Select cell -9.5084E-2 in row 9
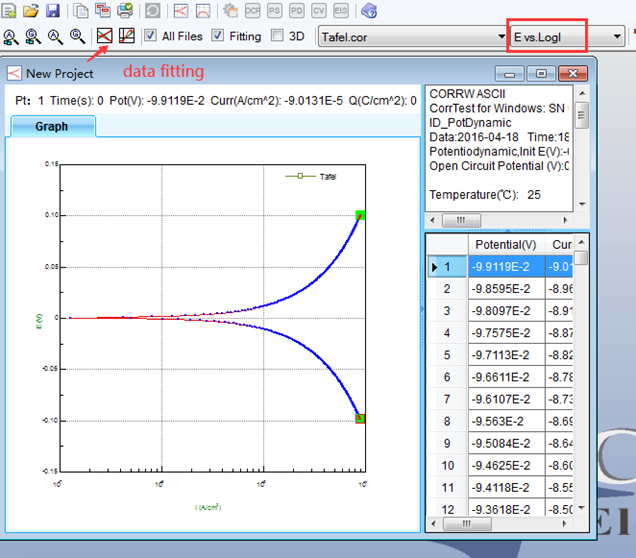The image size is (636, 558). coord(506,443)
